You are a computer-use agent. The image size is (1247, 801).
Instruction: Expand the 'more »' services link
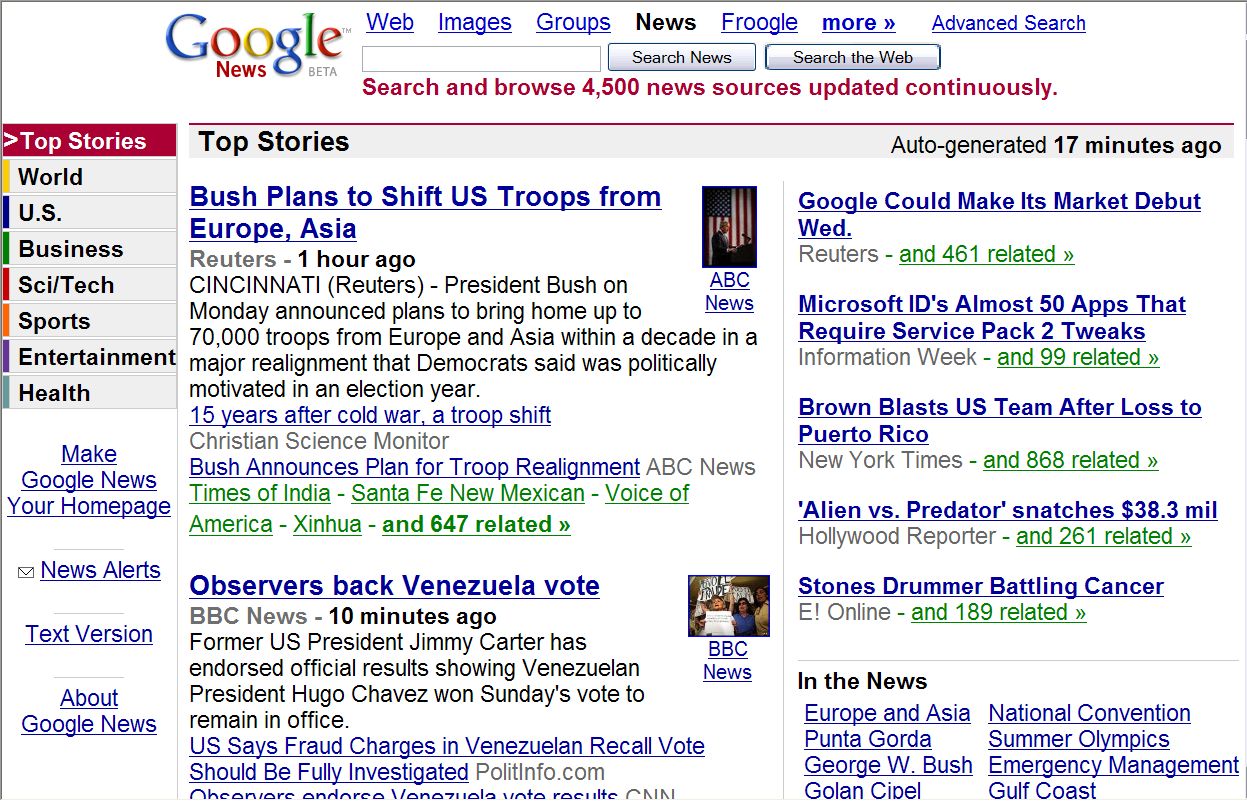coord(858,22)
